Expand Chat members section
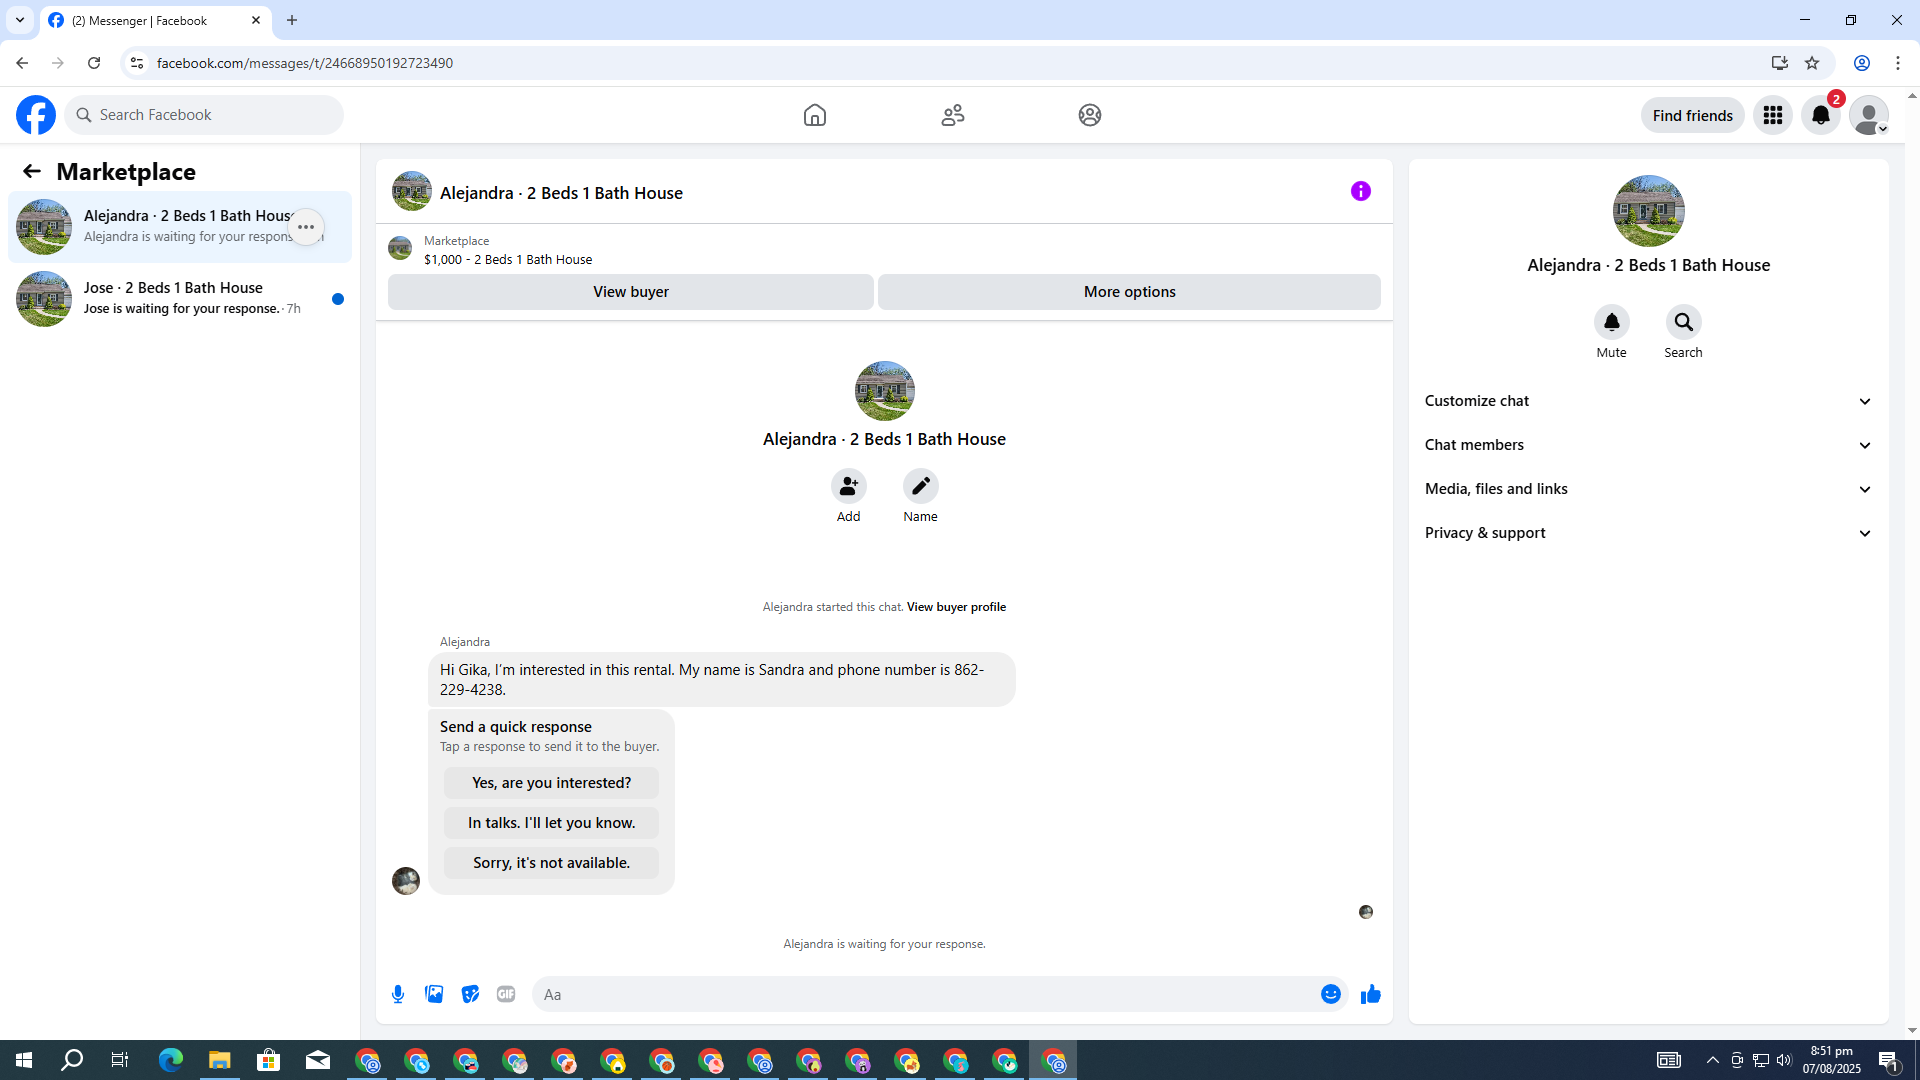Screen dimensions: 1920x1080 tap(1649, 445)
